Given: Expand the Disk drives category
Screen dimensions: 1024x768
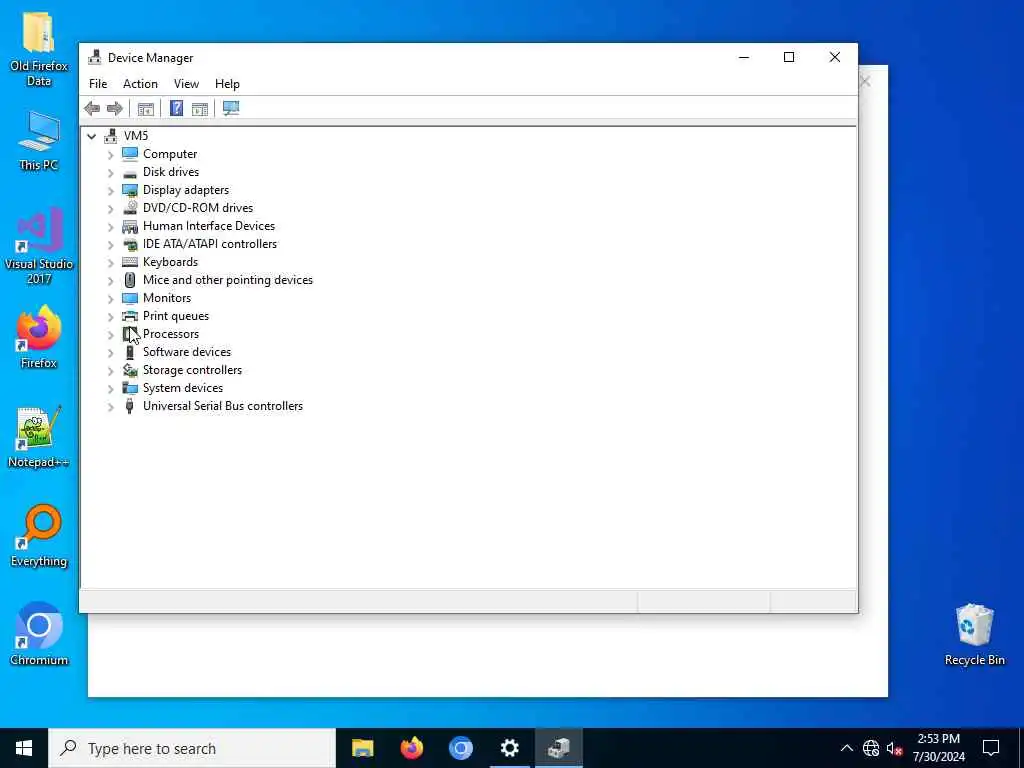Looking at the screenshot, I should (x=110, y=173).
